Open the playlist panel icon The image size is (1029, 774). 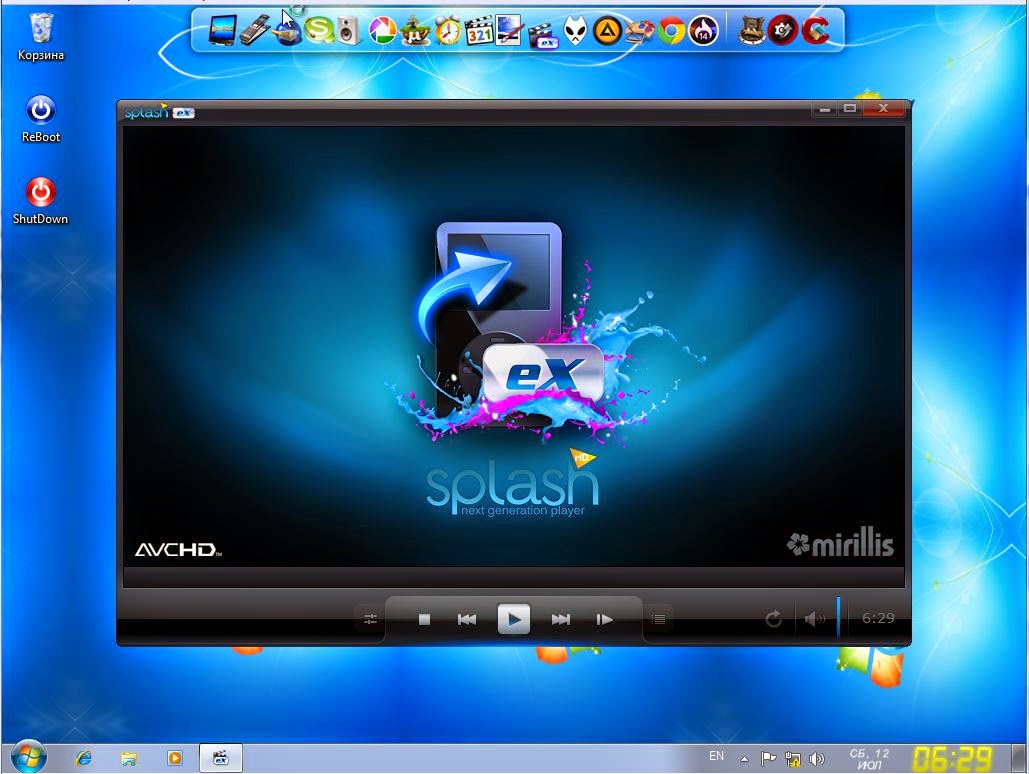tap(658, 618)
